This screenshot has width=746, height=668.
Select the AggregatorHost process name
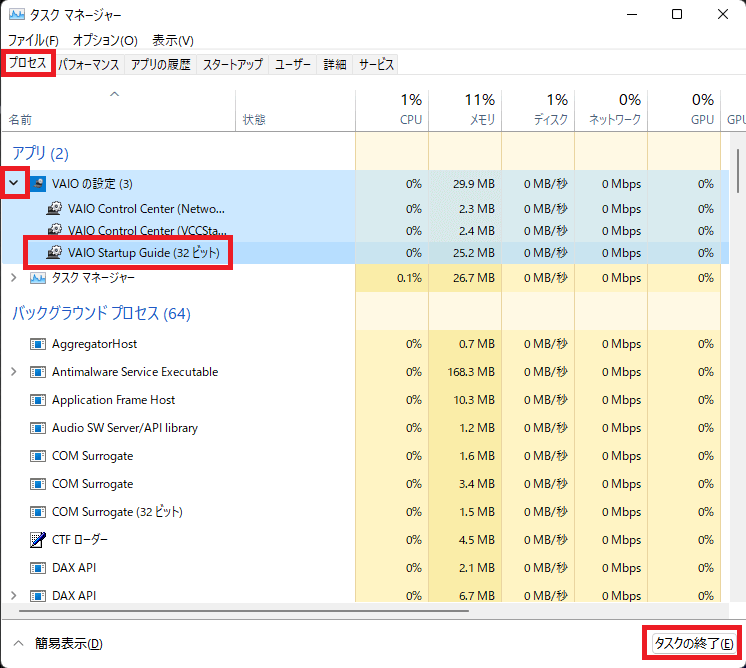pyautogui.click(x=94, y=344)
